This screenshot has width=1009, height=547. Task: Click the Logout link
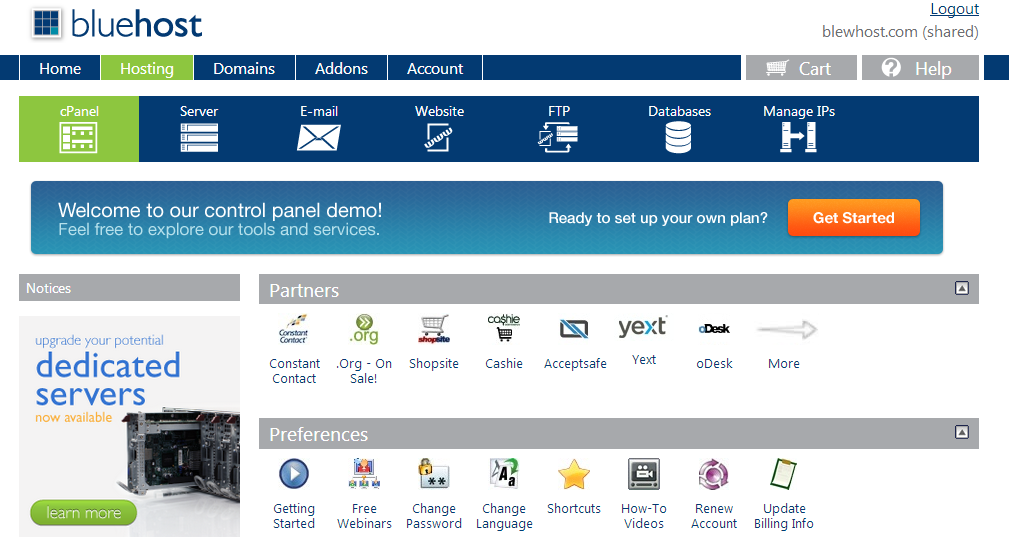coord(954,9)
